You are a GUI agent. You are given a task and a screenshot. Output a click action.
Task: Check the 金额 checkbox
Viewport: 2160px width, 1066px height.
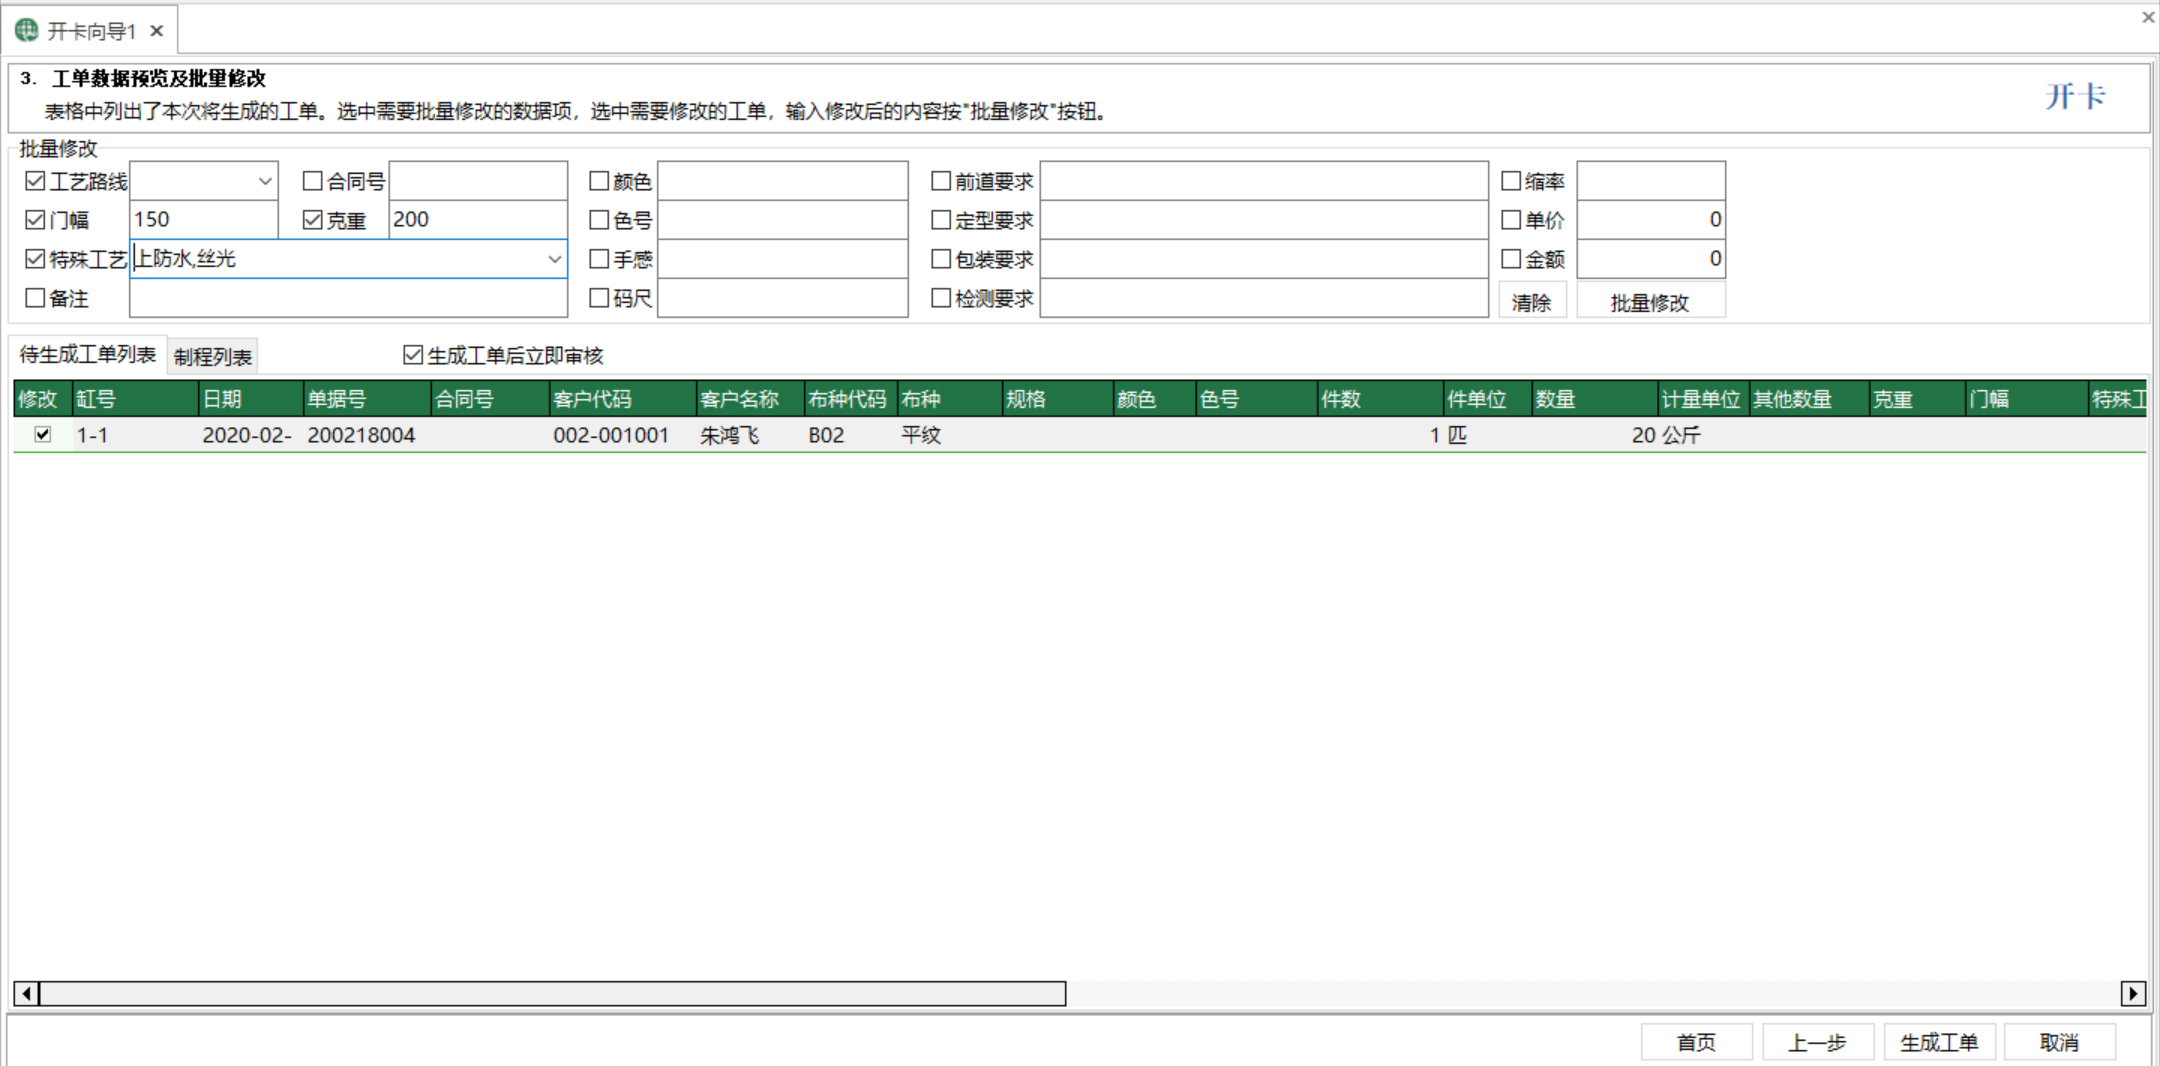click(x=1511, y=259)
